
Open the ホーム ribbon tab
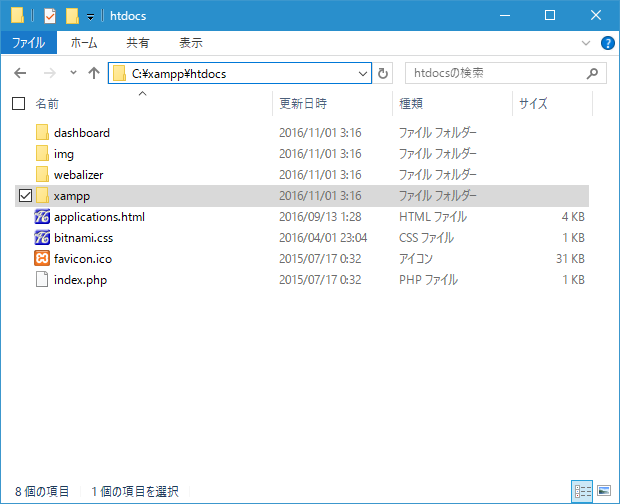point(84,43)
